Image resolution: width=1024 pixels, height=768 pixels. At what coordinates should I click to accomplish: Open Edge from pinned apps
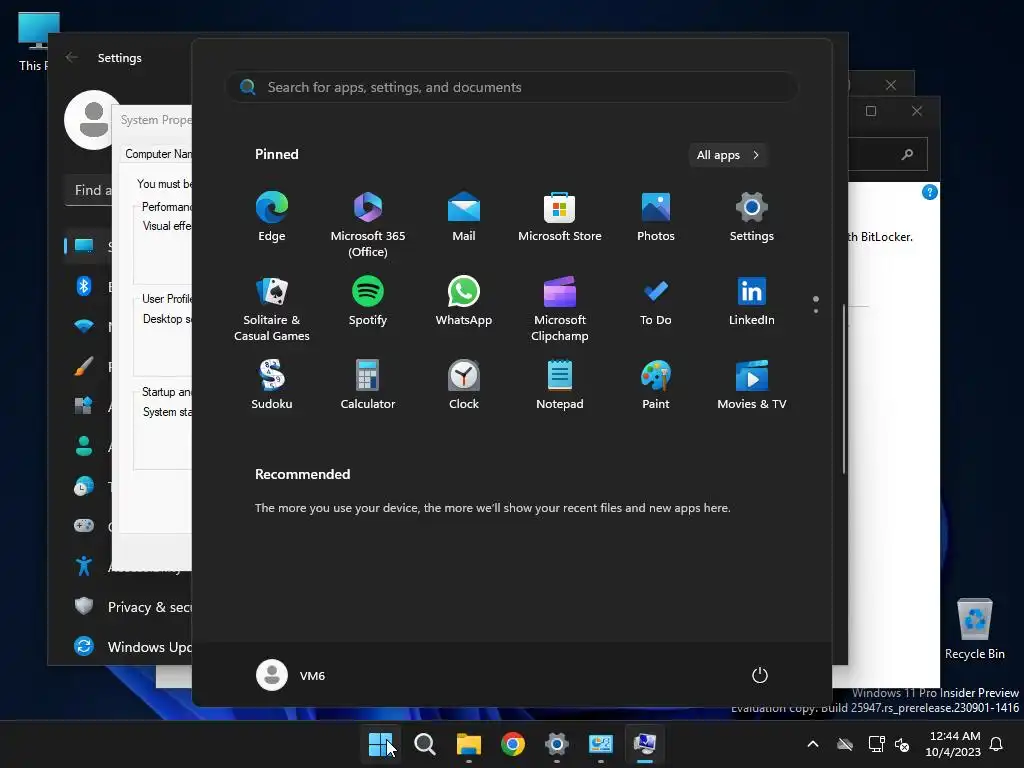pyautogui.click(x=272, y=217)
